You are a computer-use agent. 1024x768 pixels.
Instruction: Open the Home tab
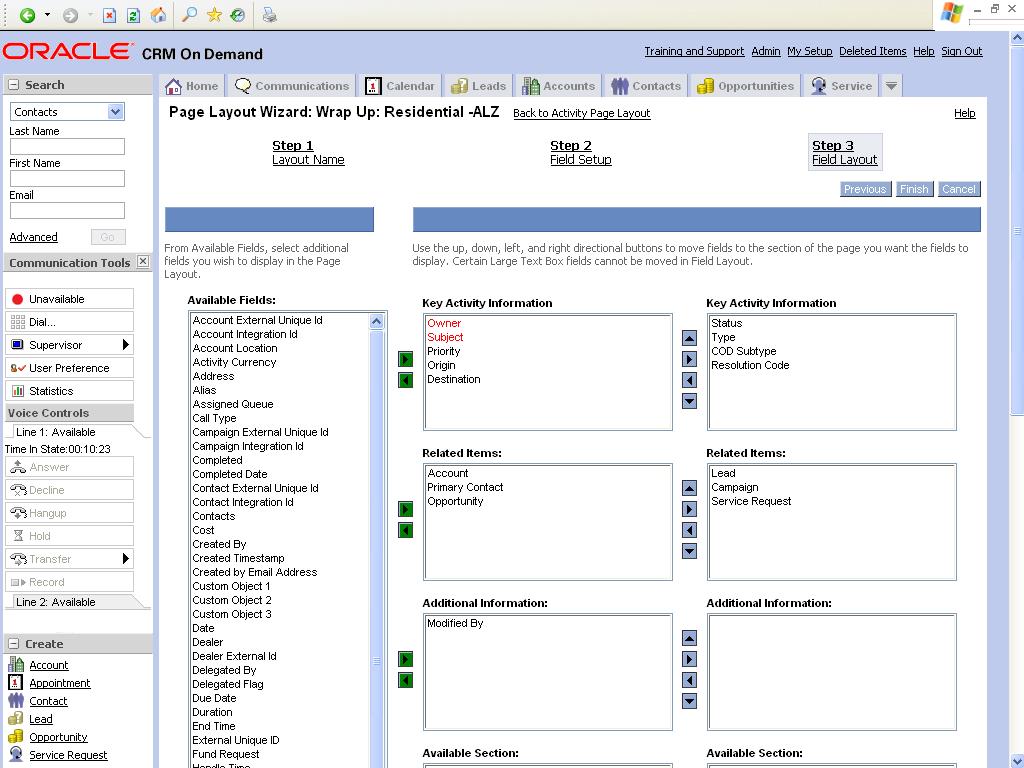192,86
